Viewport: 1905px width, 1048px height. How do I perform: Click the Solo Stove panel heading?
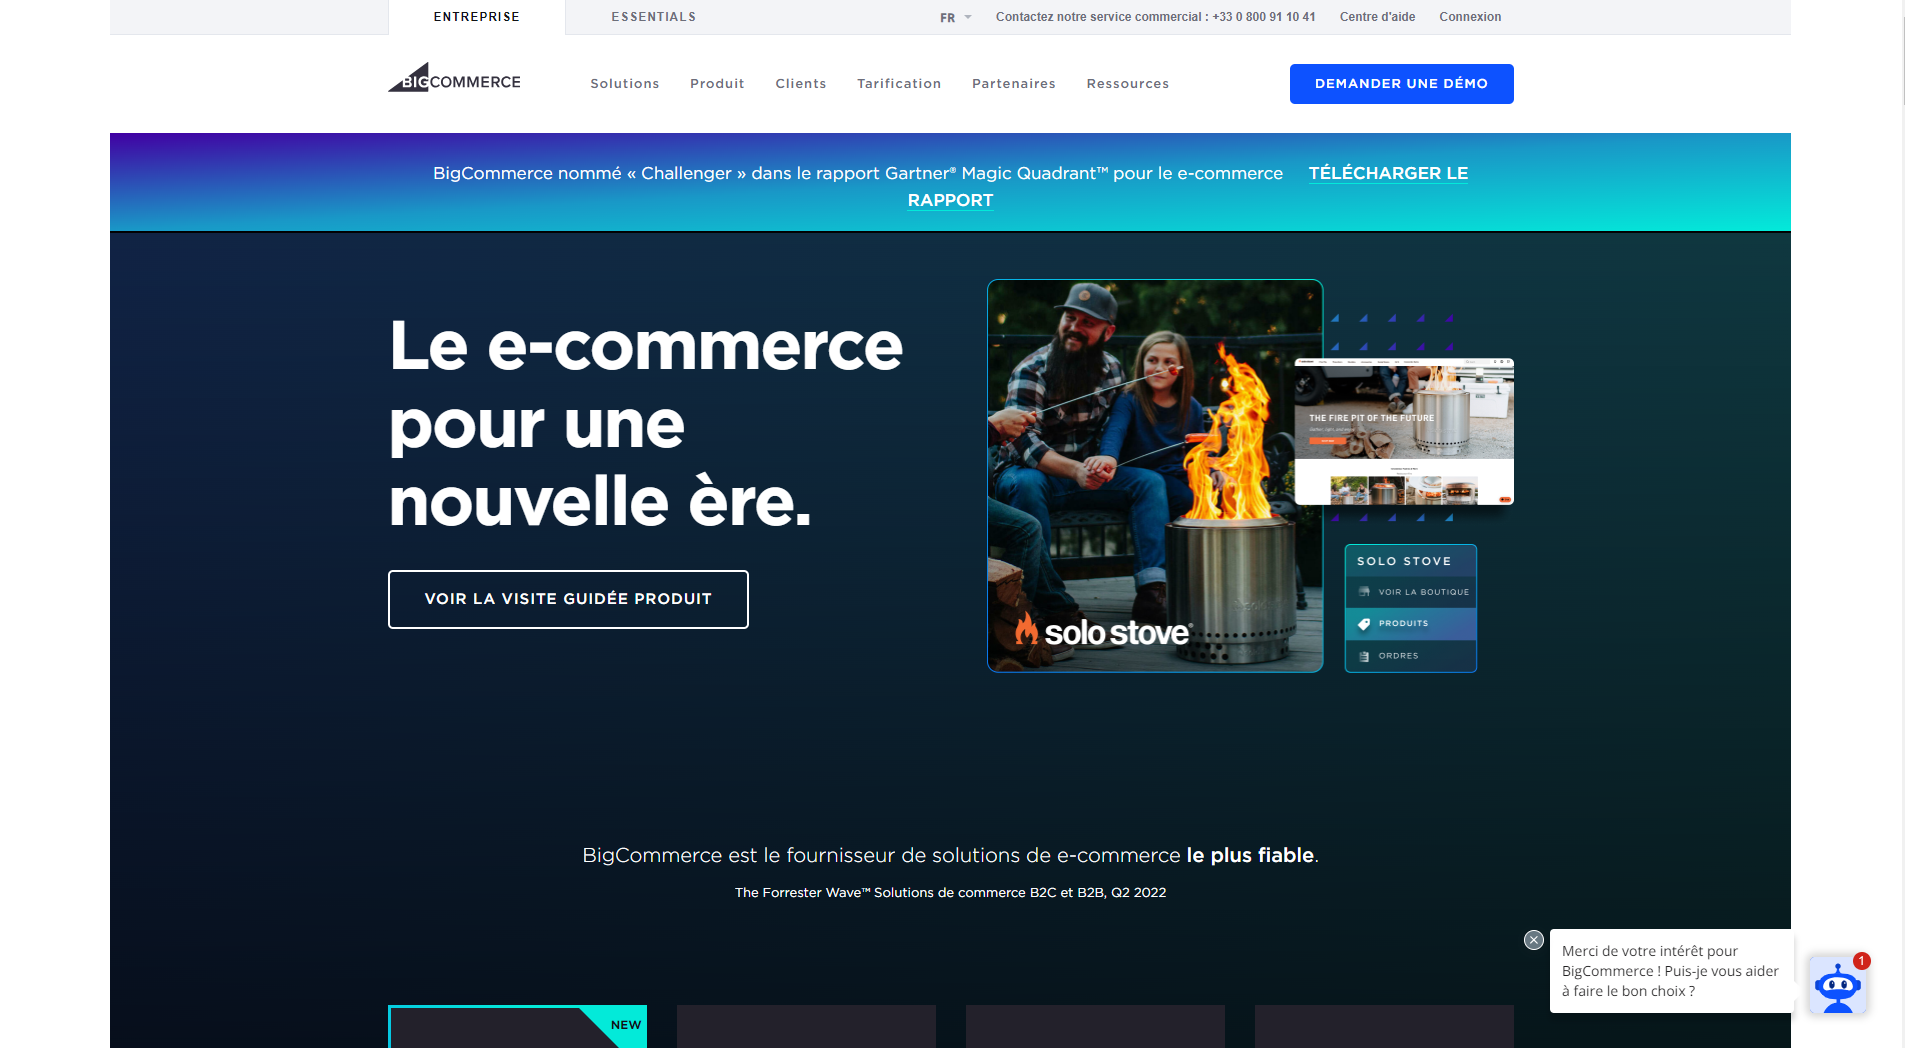pos(1404,561)
